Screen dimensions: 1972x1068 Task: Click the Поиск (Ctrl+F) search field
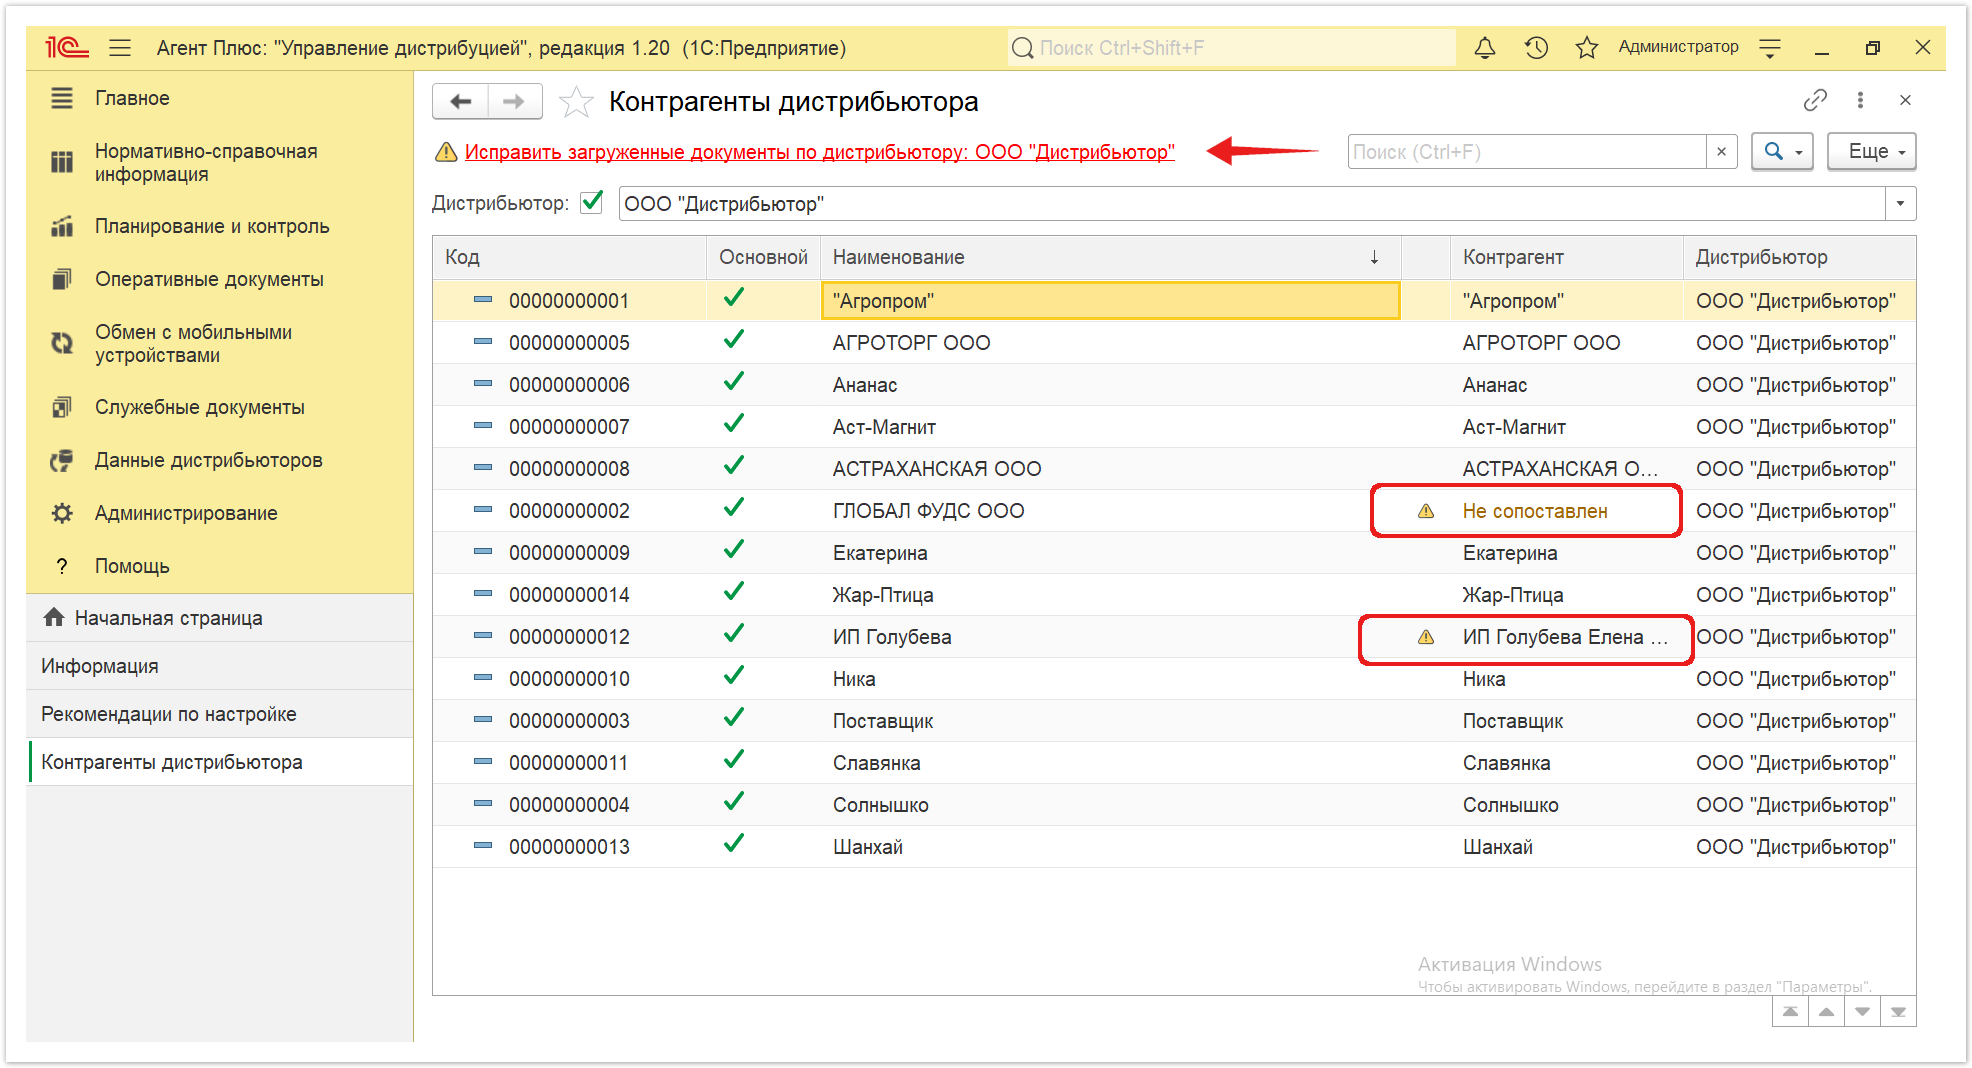click(x=1527, y=152)
